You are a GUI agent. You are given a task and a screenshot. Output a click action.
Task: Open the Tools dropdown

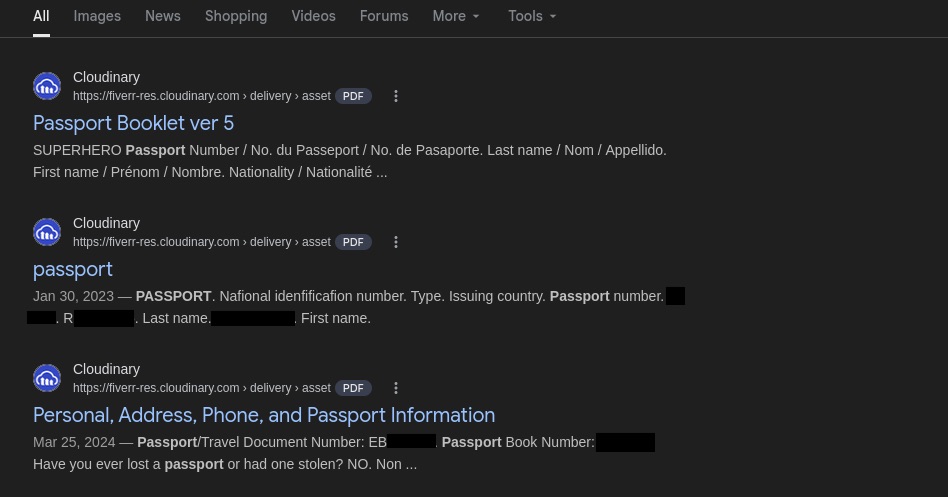point(532,16)
